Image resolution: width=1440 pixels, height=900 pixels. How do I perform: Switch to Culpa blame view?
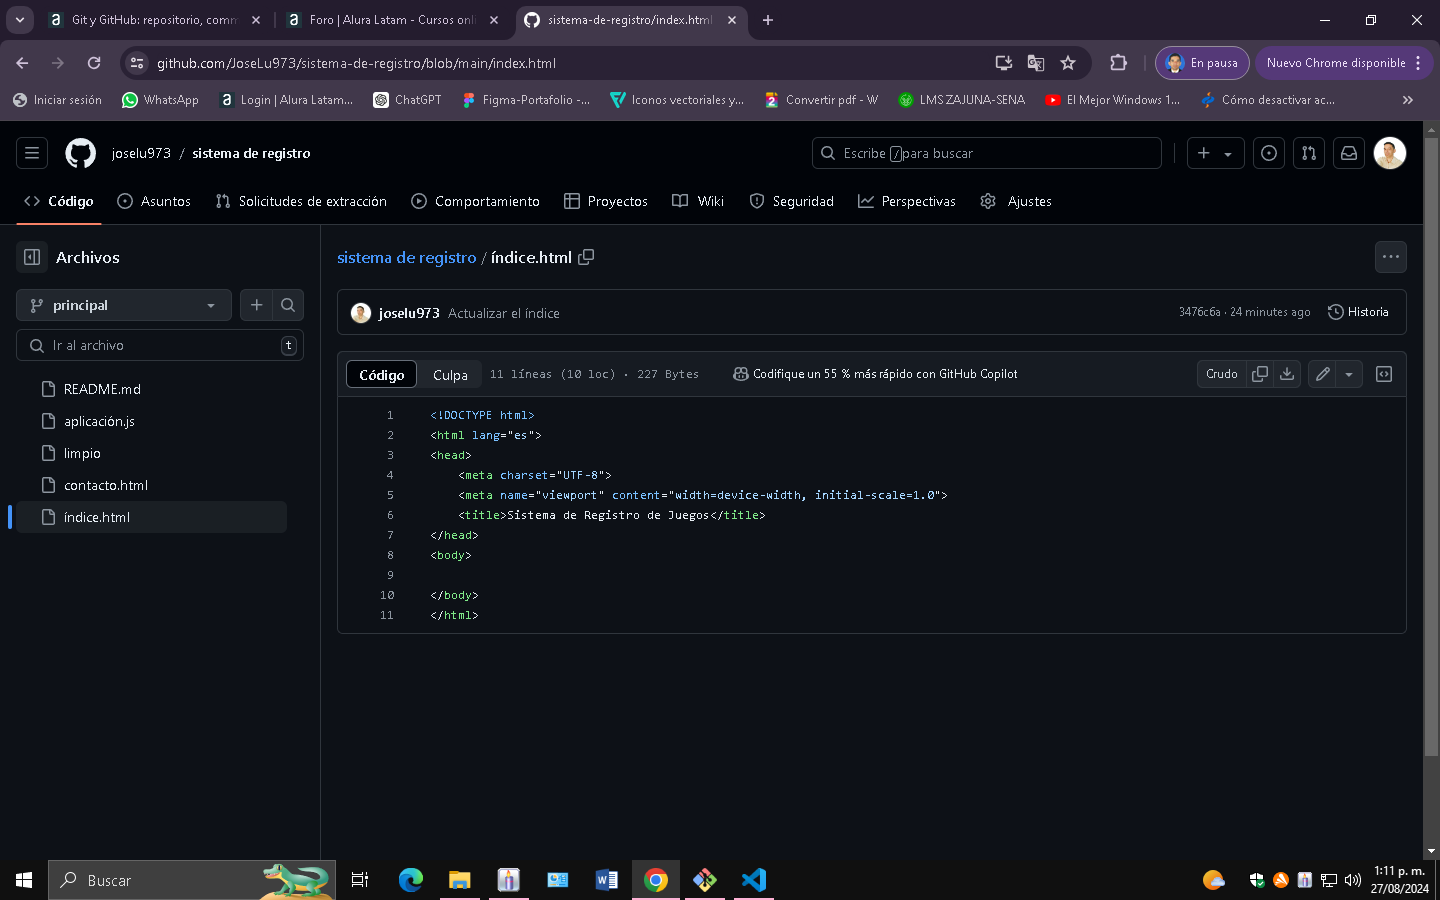450,375
